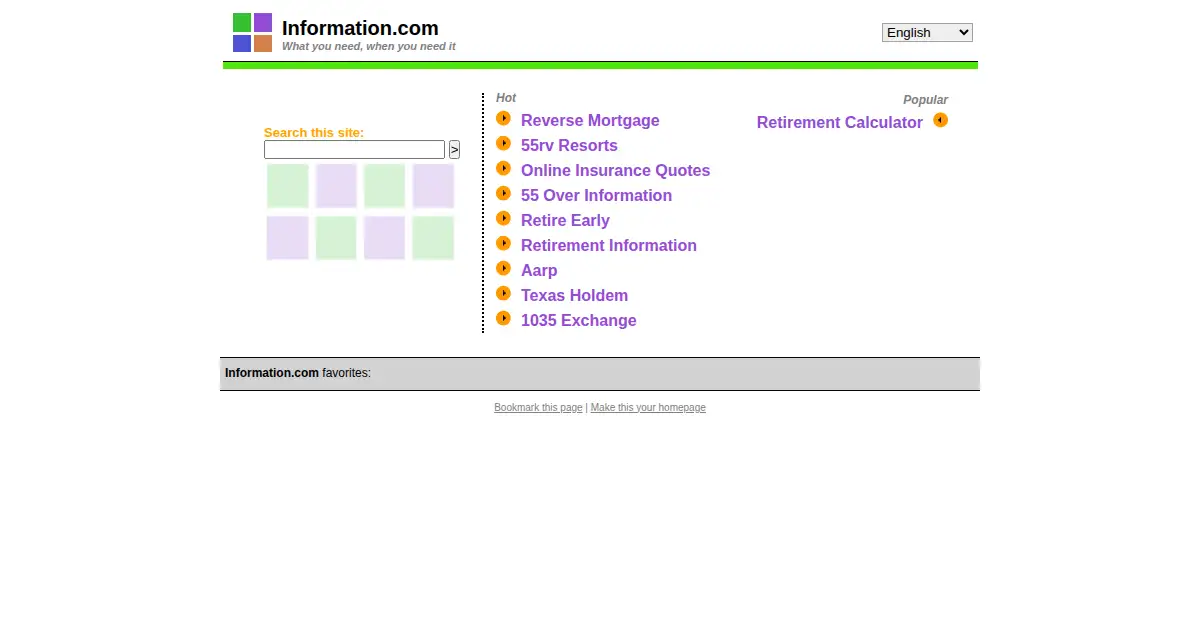Click the orange arrow beside Retirement Calculator
The image size is (1200, 628).
pyautogui.click(x=940, y=120)
